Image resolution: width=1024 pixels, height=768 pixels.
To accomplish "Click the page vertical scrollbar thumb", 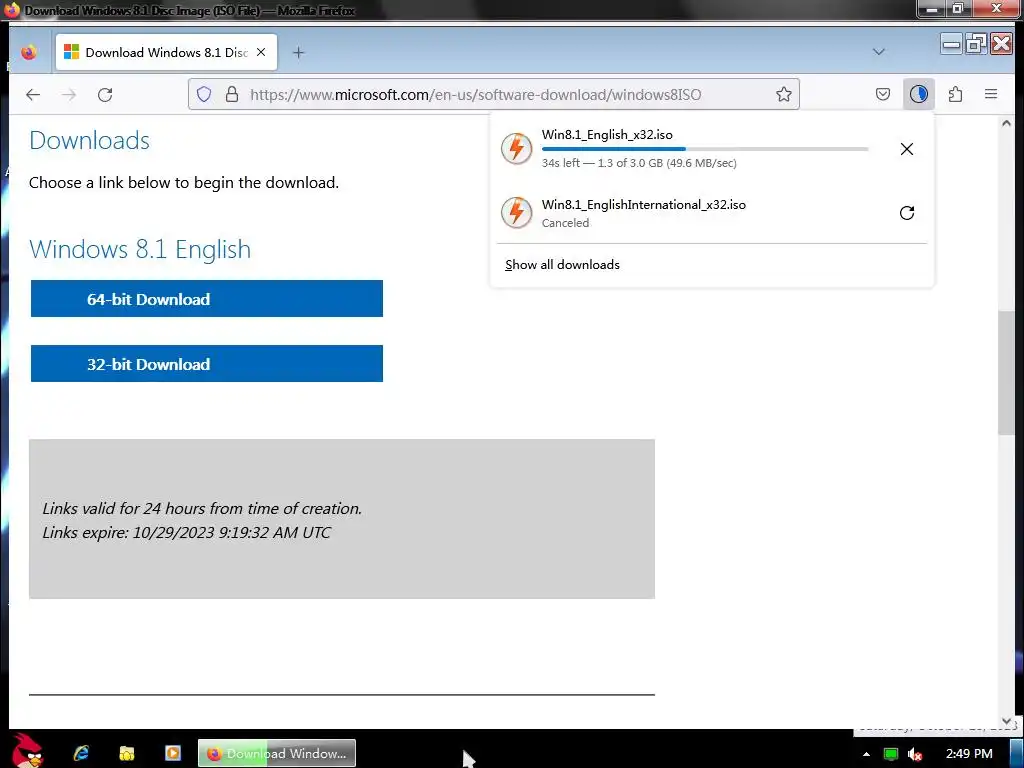I will pyautogui.click(x=1006, y=373).
